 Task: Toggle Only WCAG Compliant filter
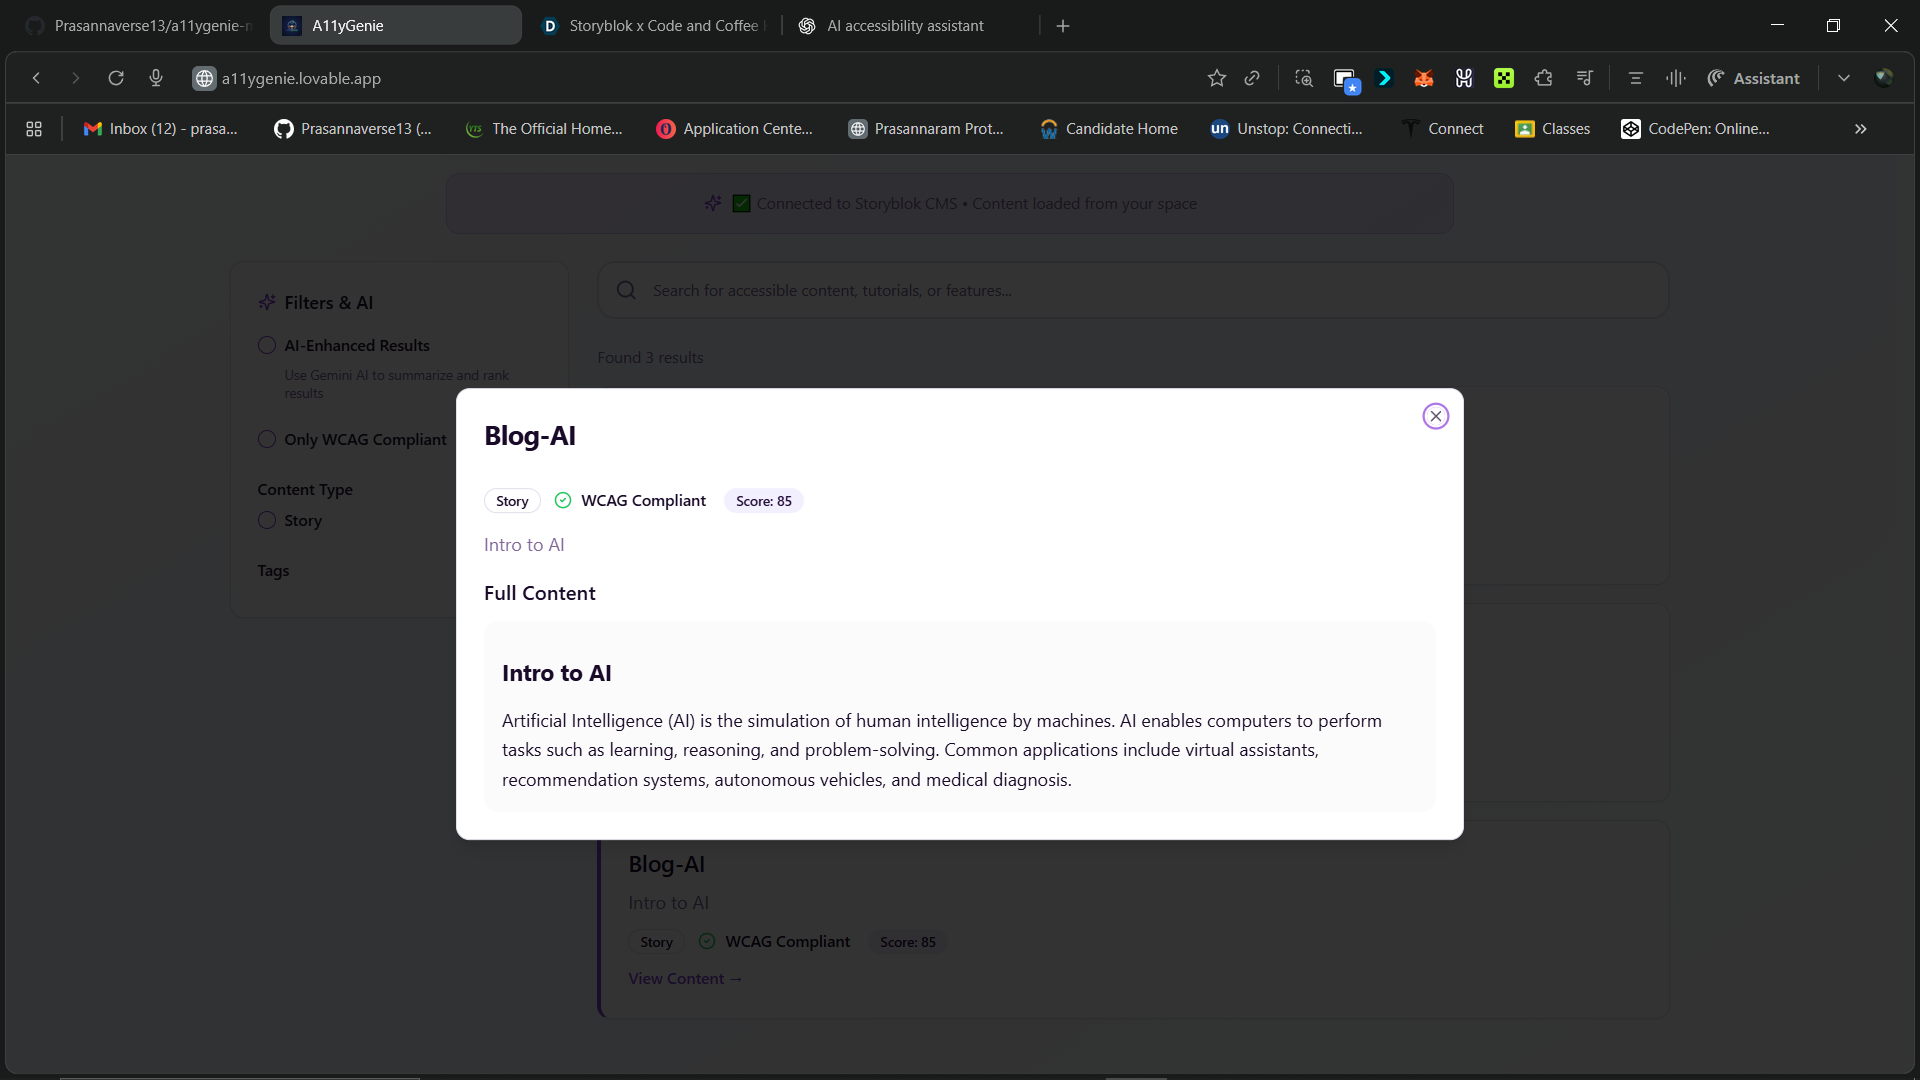point(267,439)
